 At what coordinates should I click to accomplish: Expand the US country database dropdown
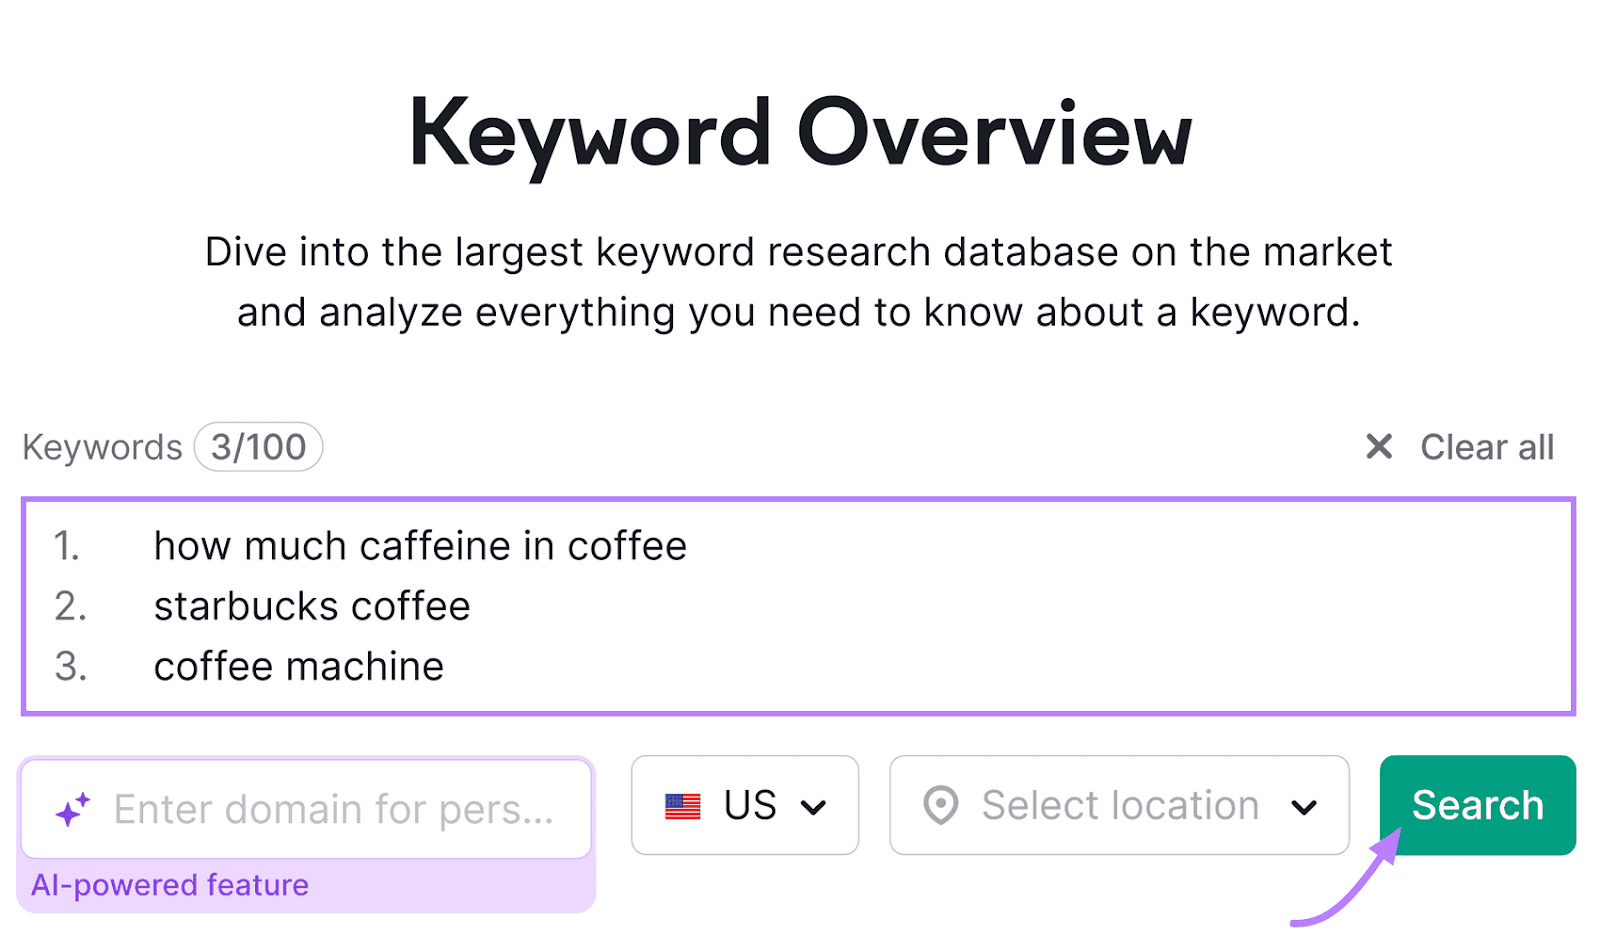coord(745,805)
